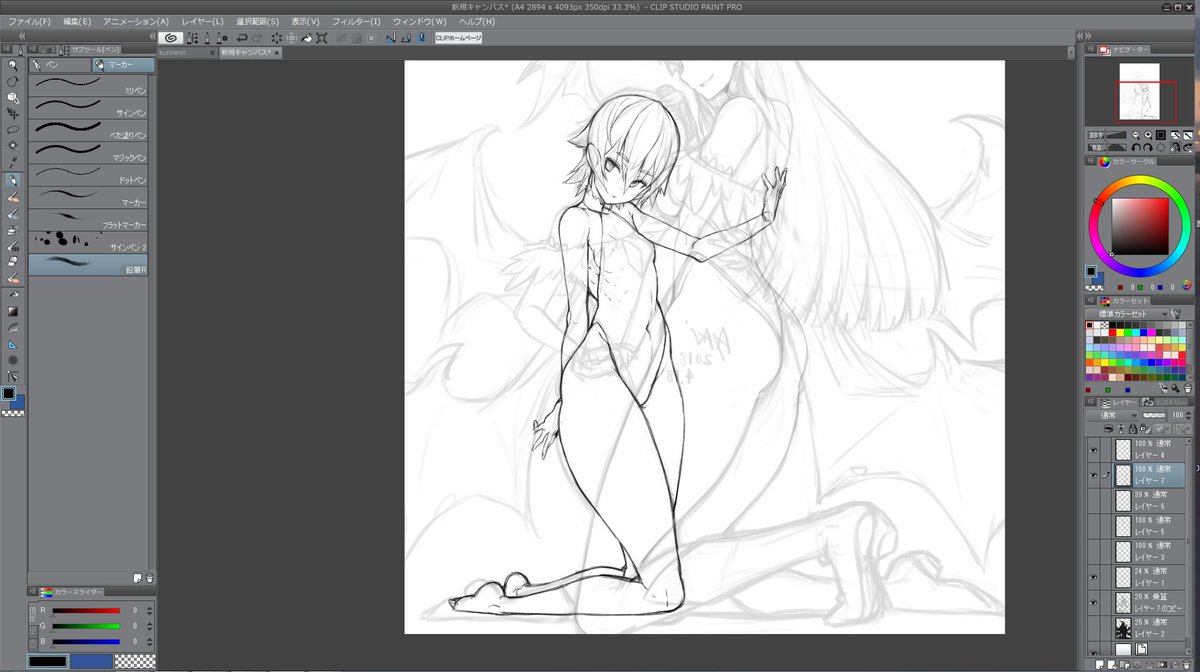The width and height of the screenshot is (1200, 672).
Task: Delete sub tool trash icon
Action: 149,578
